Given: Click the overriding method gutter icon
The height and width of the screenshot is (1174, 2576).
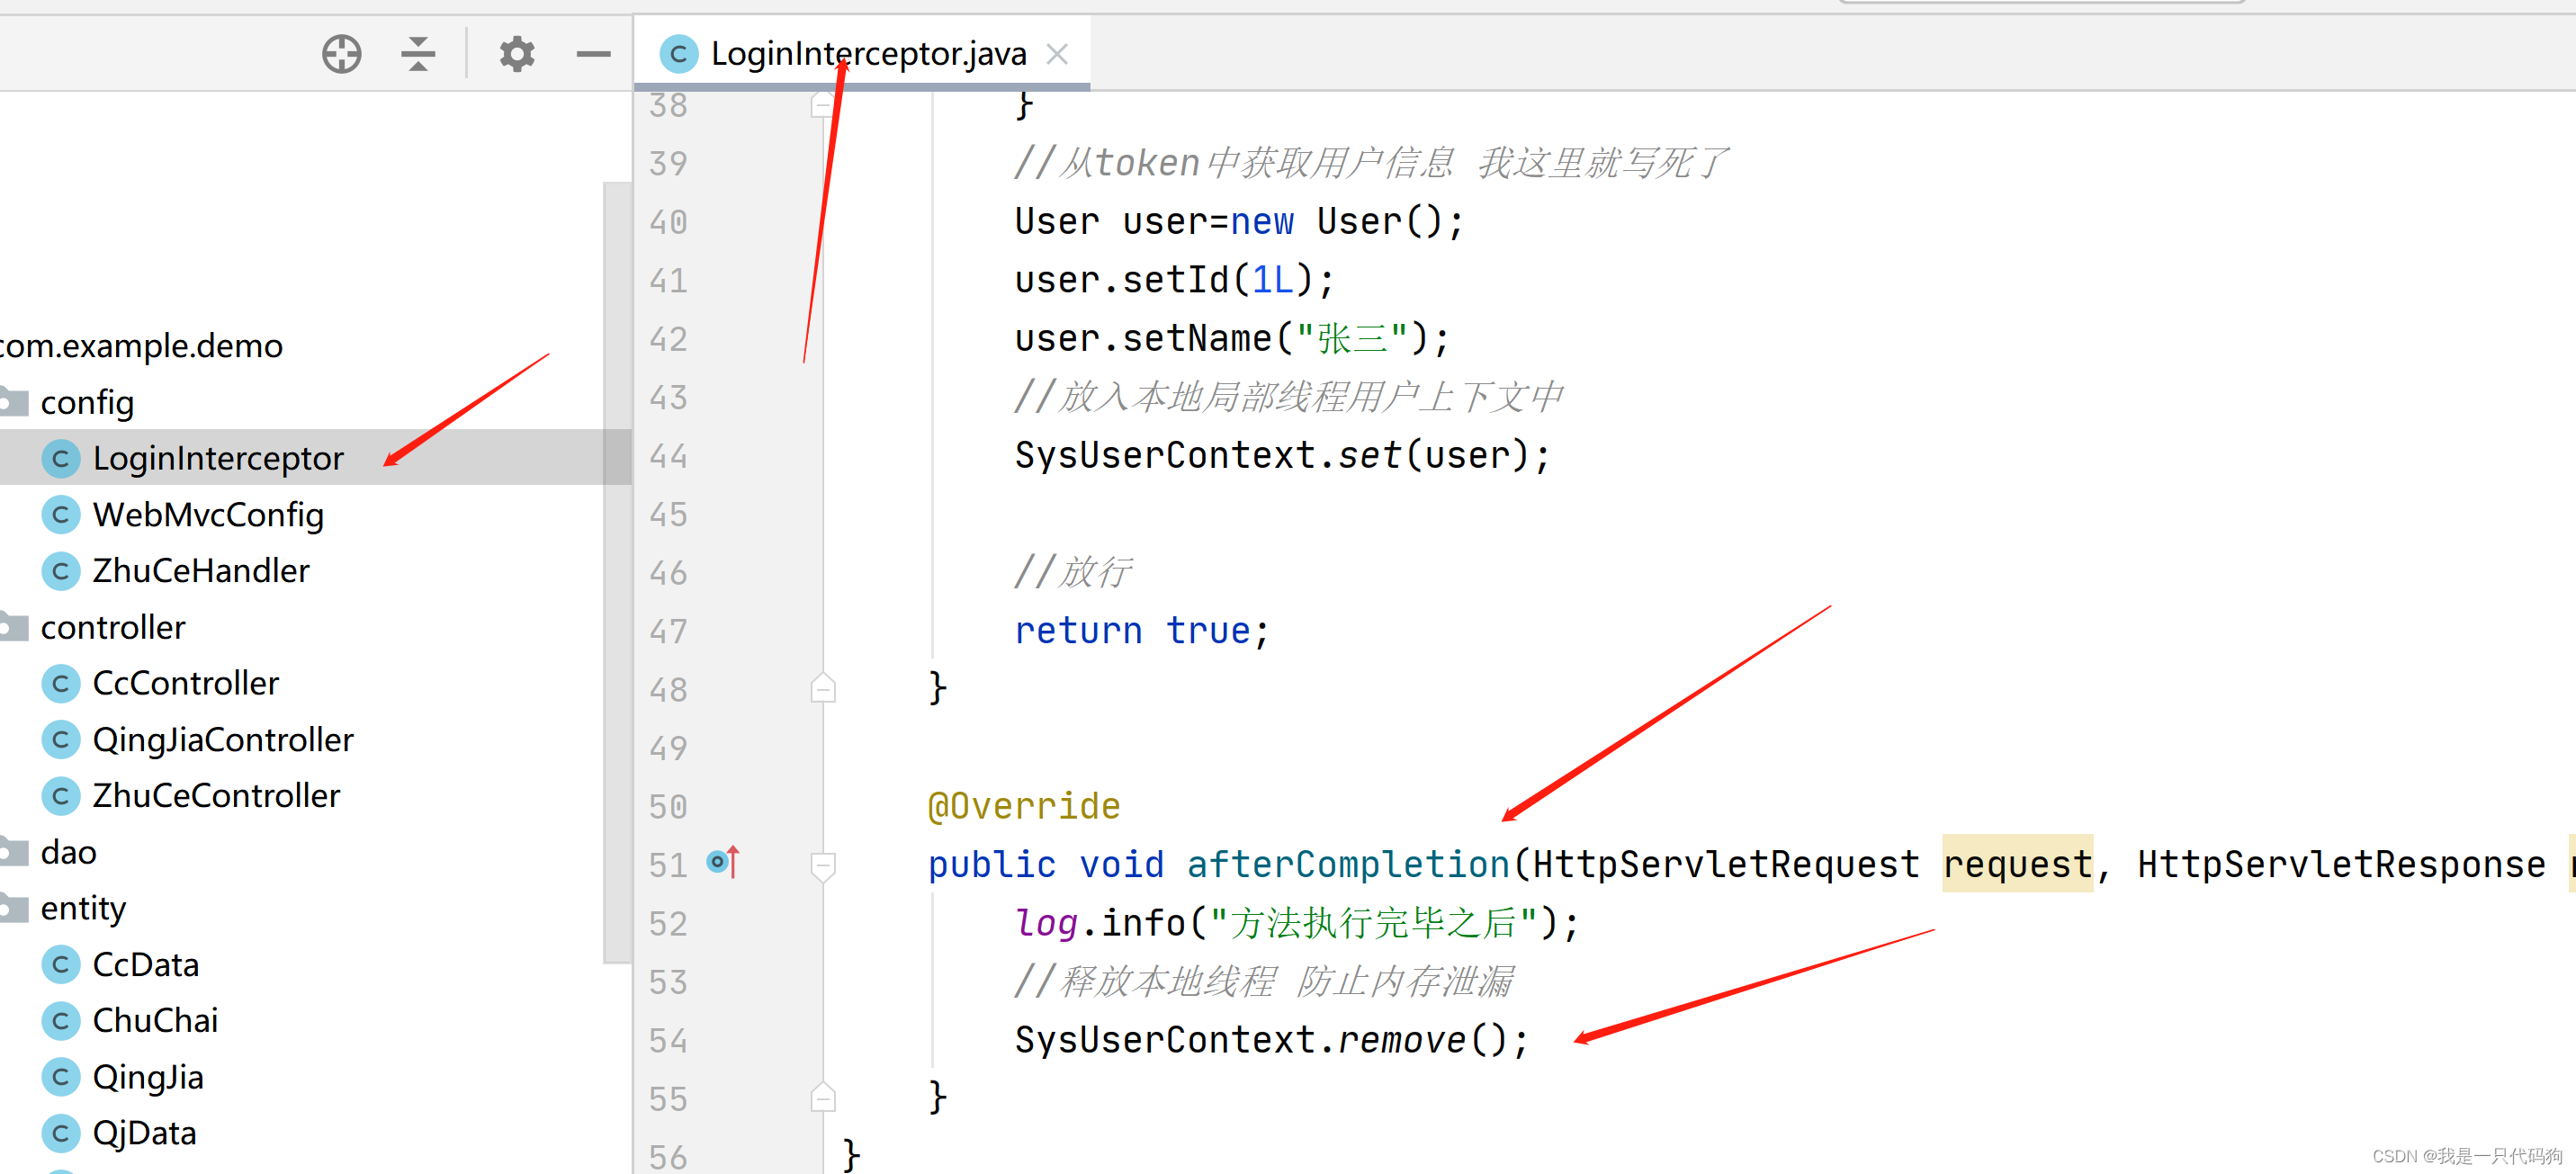Looking at the screenshot, I should [722, 862].
